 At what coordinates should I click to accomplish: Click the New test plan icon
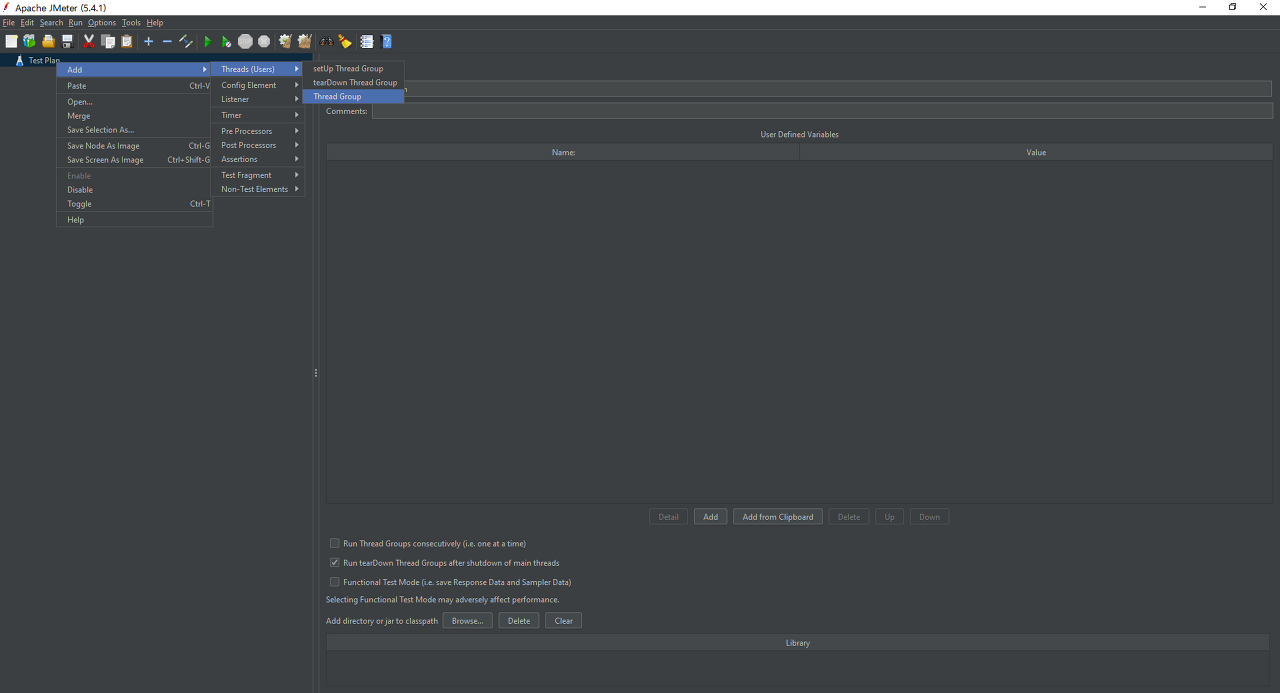coord(11,41)
